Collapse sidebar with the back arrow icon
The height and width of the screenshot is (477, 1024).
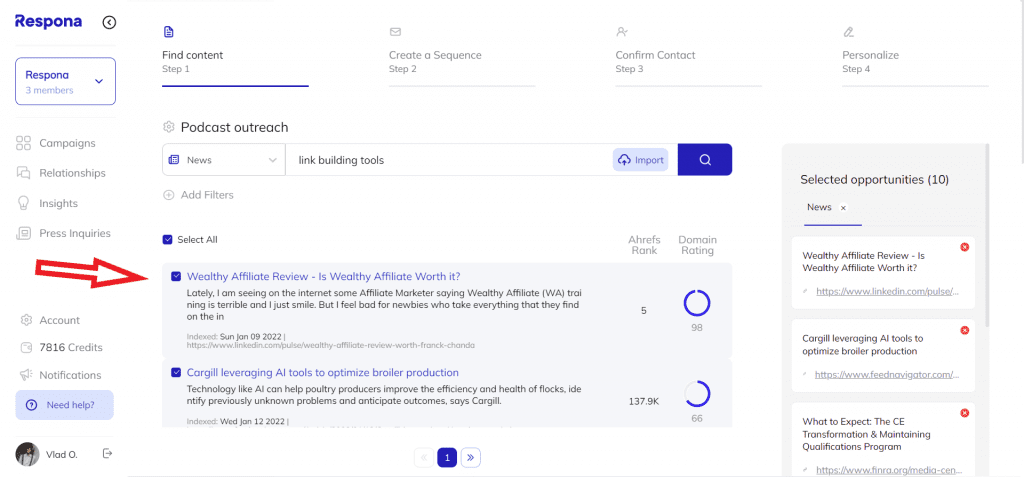click(110, 23)
